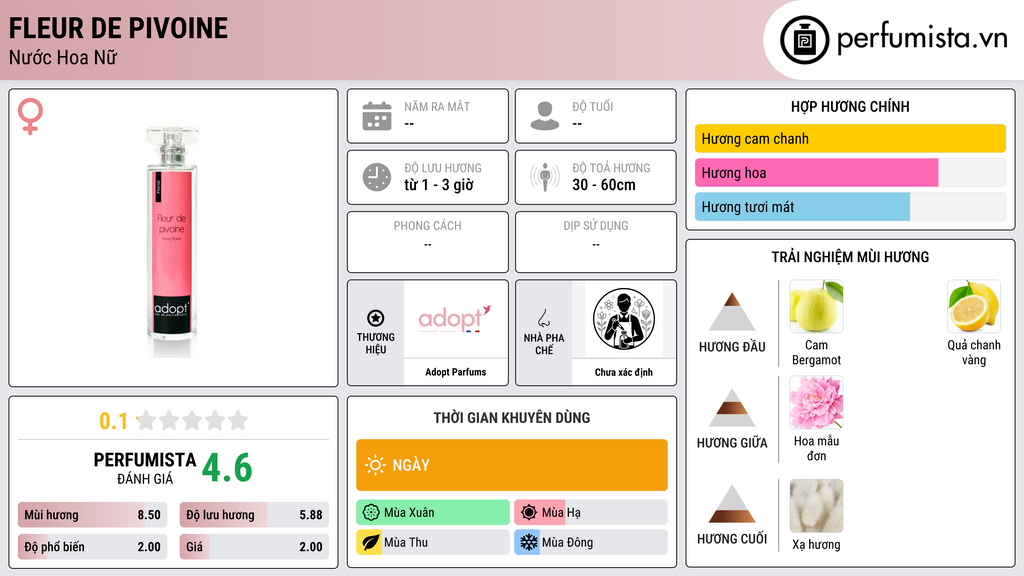Click the person icon for Độ tuổi
The width and height of the screenshot is (1024, 576).
545,116
